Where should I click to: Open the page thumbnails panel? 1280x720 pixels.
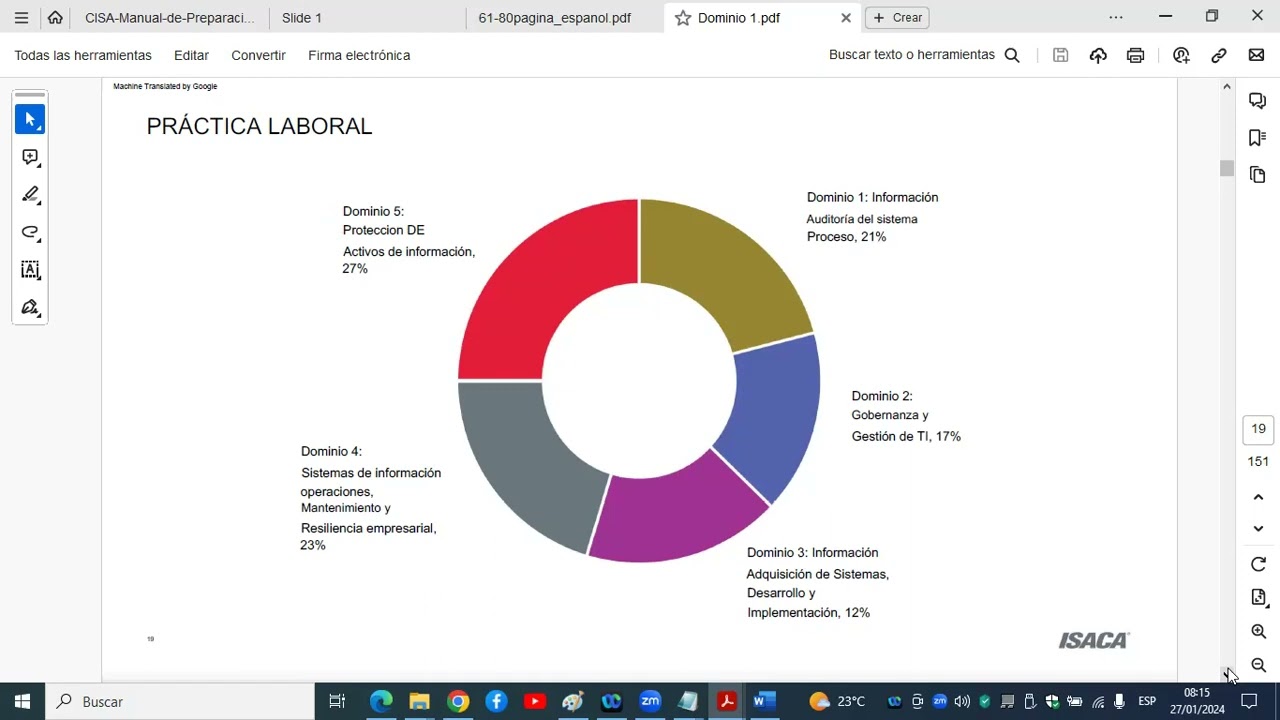pos(1258,175)
